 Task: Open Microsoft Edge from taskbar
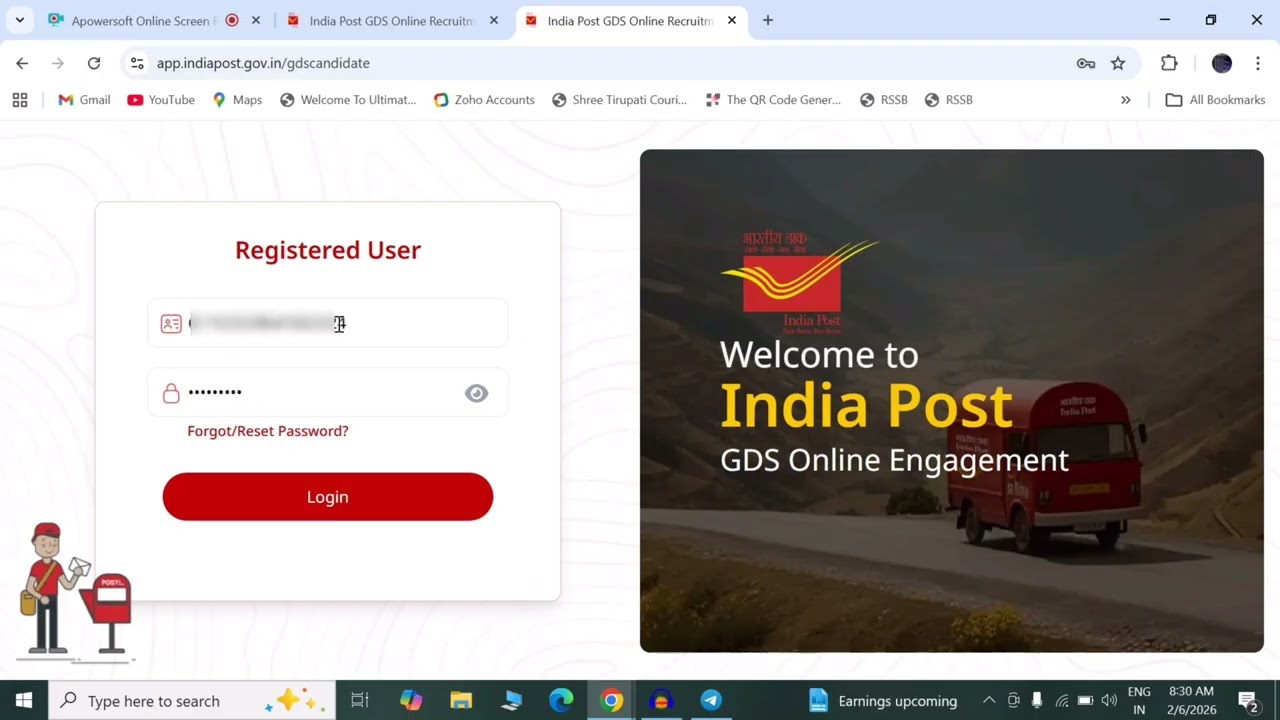[x=561, y=701]
